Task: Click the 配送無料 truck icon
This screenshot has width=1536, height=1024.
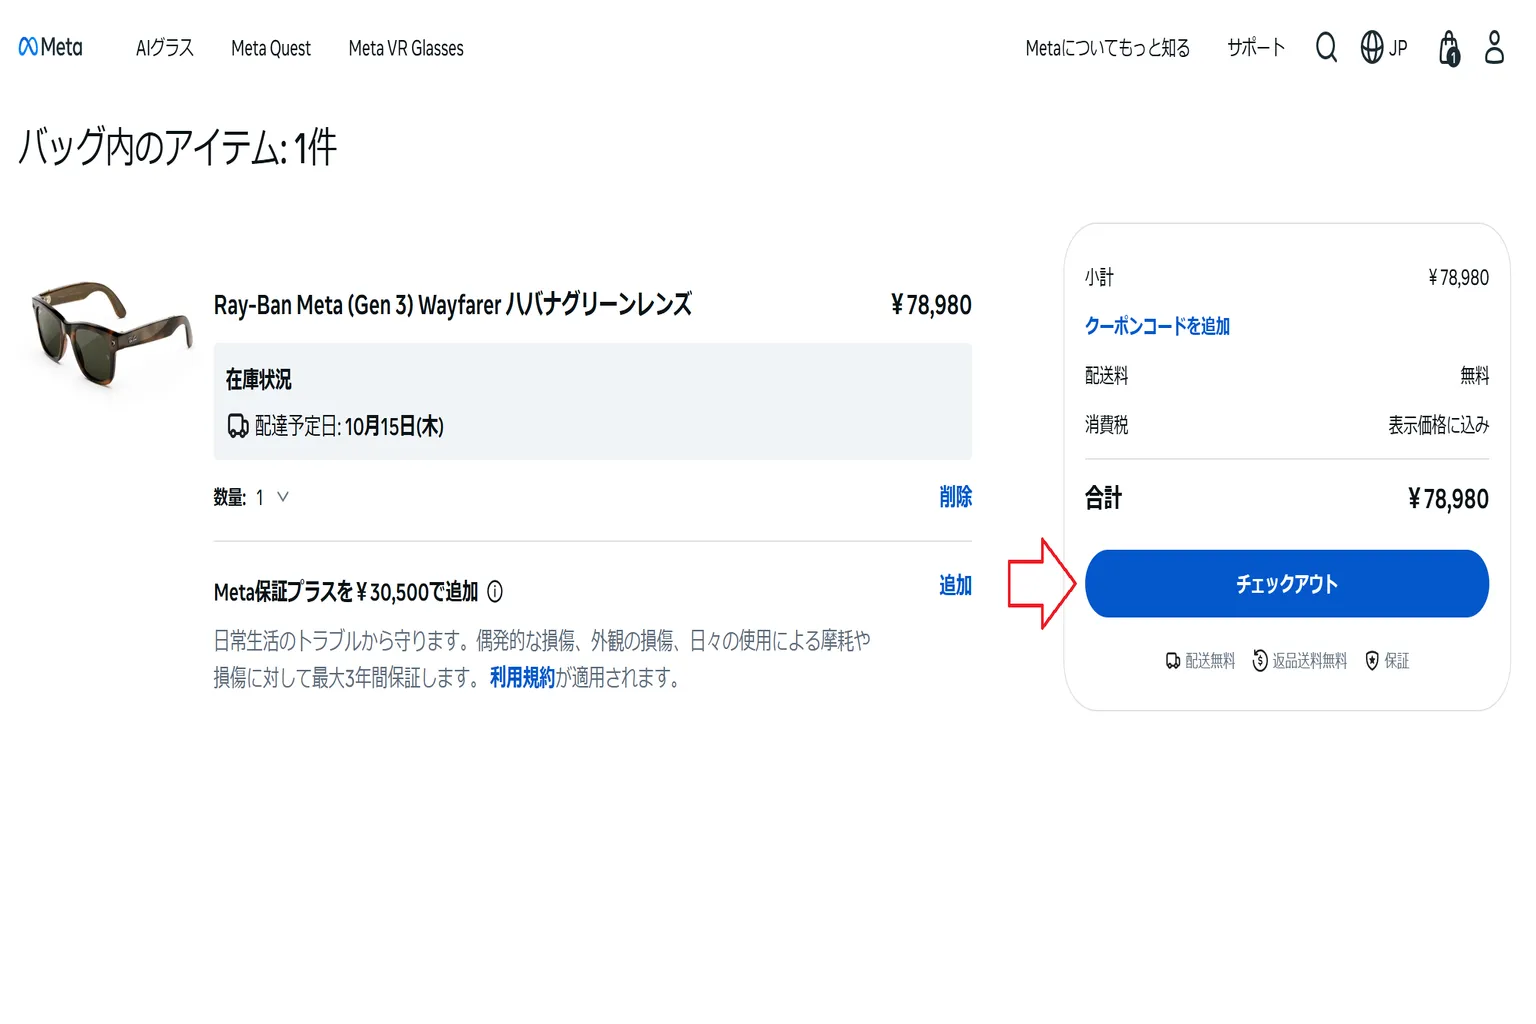Action: (1173, 661)
